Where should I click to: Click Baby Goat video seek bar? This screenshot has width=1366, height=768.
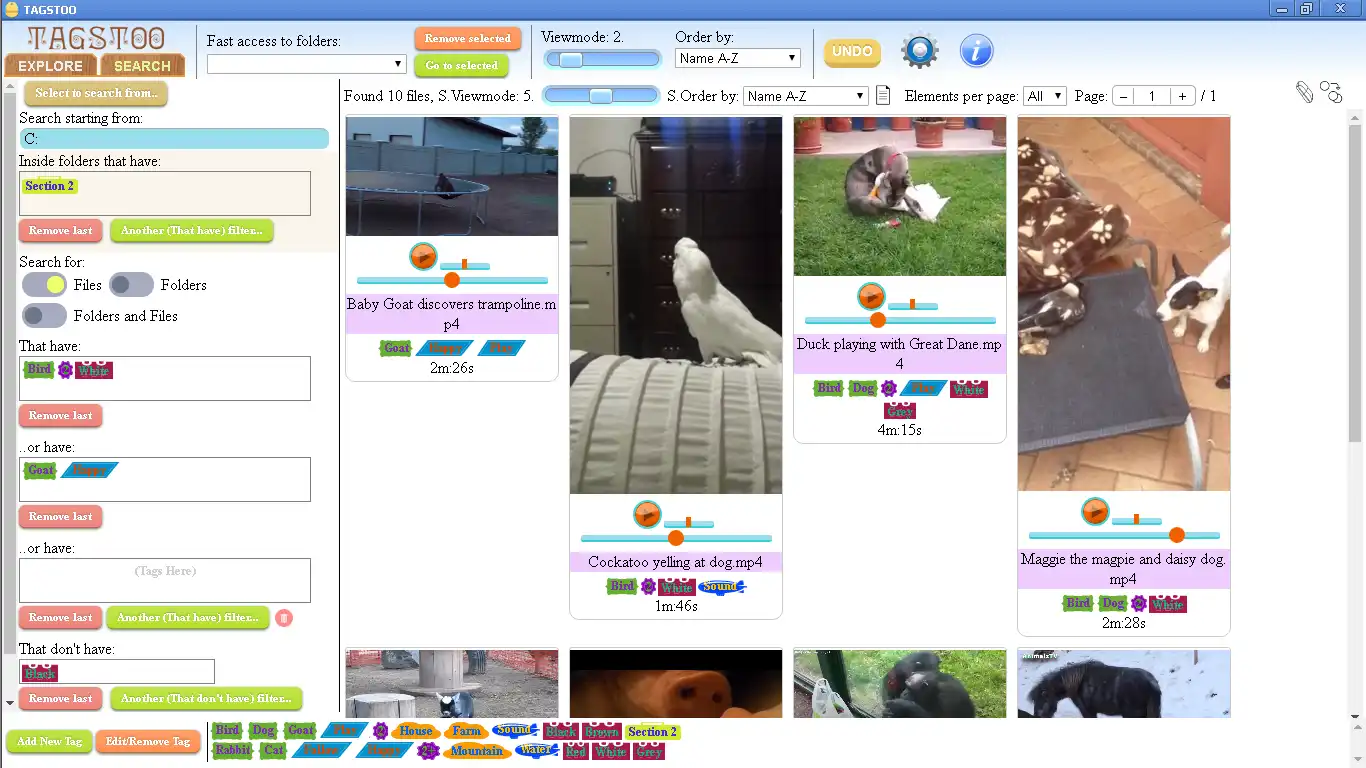(x=452, y=280)
